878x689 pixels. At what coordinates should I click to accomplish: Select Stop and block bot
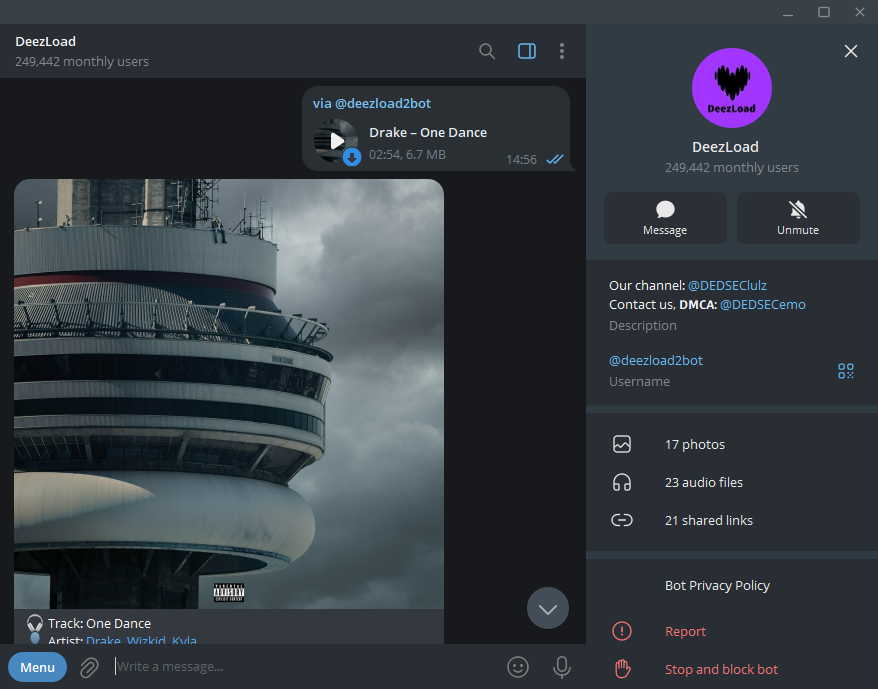(x=721, y=669)
